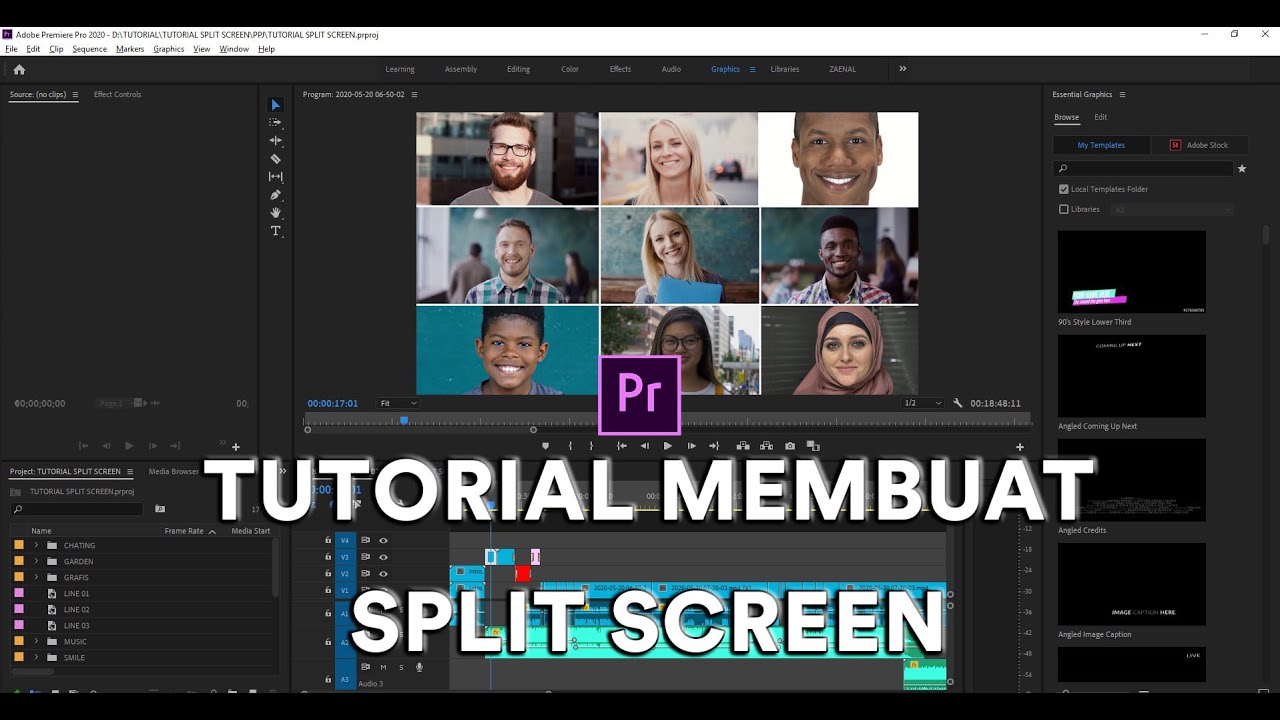Viewport: 1280px width, 720px height.
Task: Open the Markers menu
Action: 130,49
